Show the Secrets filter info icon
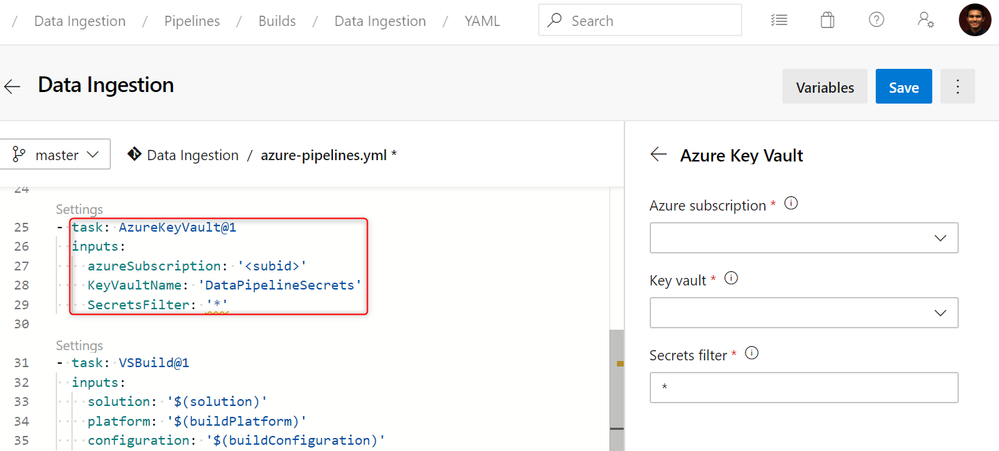Screen dimensions: 999x451 click(751, 354)
